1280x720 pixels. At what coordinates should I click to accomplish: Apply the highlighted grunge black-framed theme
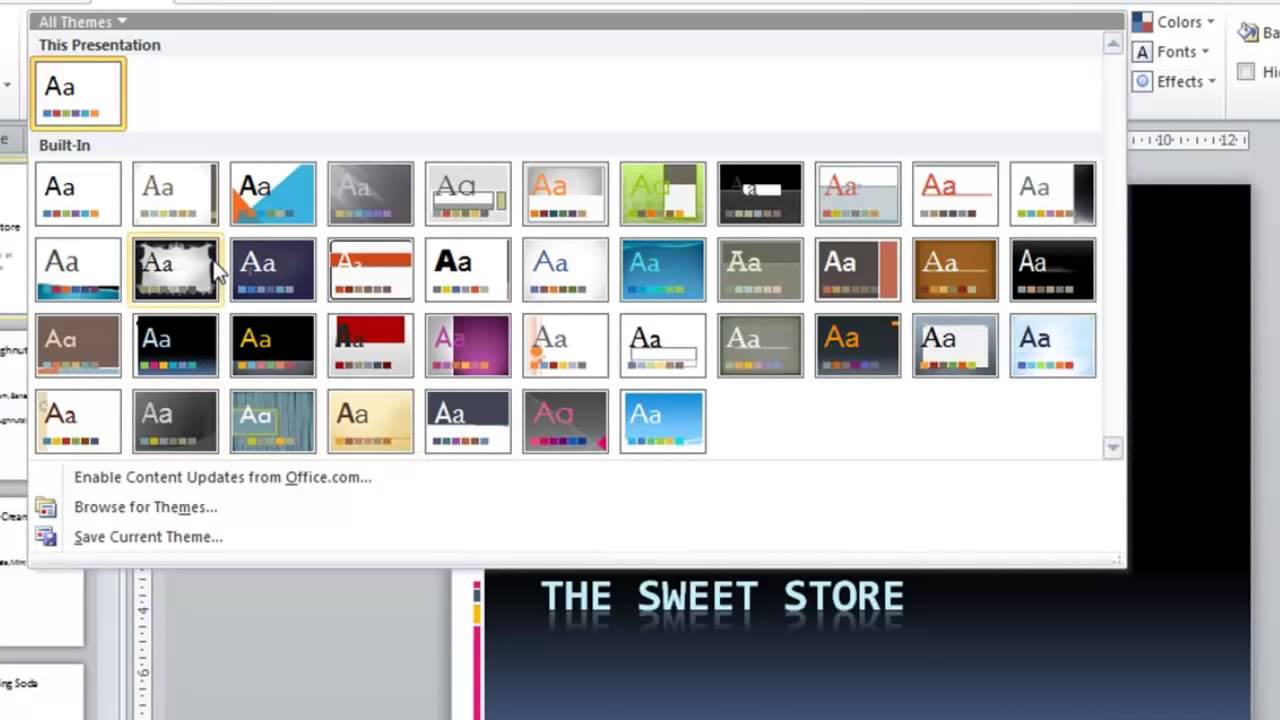click(x=175, y=270)
